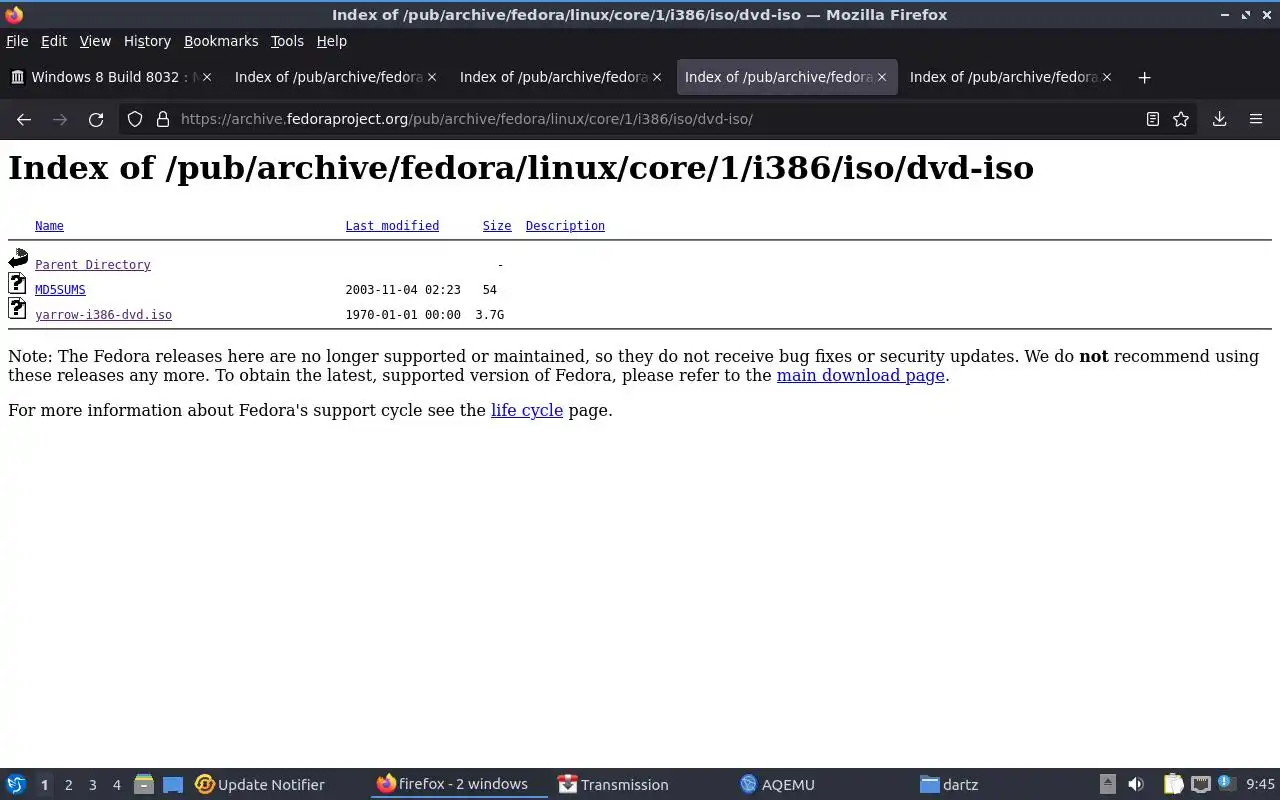Sort listing by the Size column

497,226
